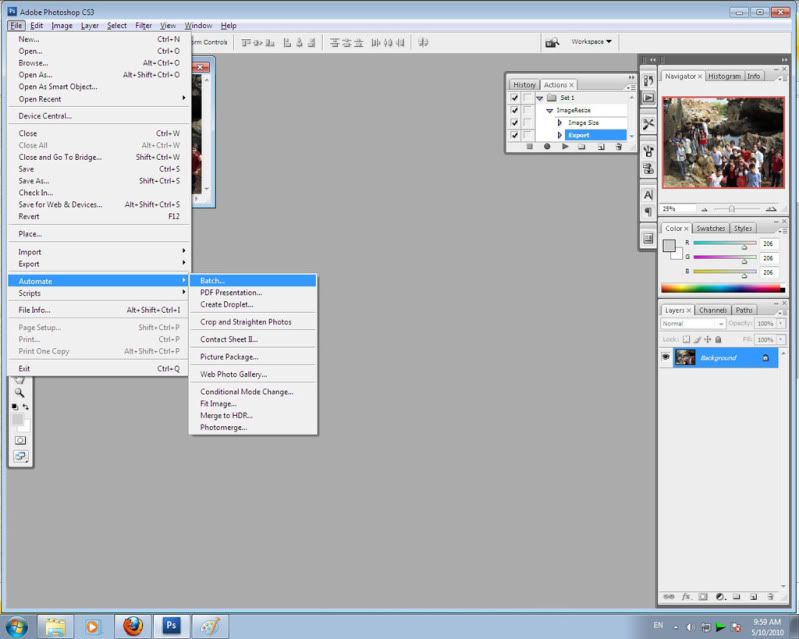
Task: Open the Clone Source dock icon
Action: pos(648,169)
